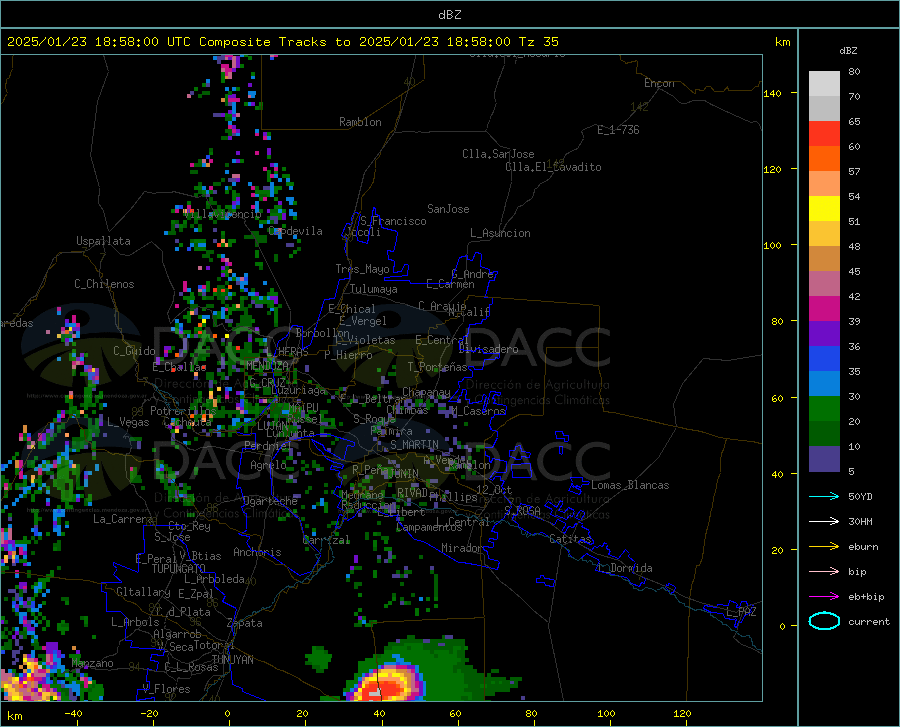Click the Uspallata map label
Screen dimensions: 900x727
pyautogui.click(x=103, y=241)
